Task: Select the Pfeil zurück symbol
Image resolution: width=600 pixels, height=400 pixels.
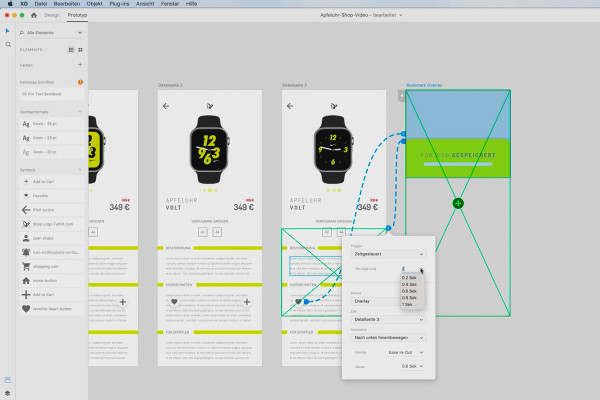Action: [x=51, y=210]
